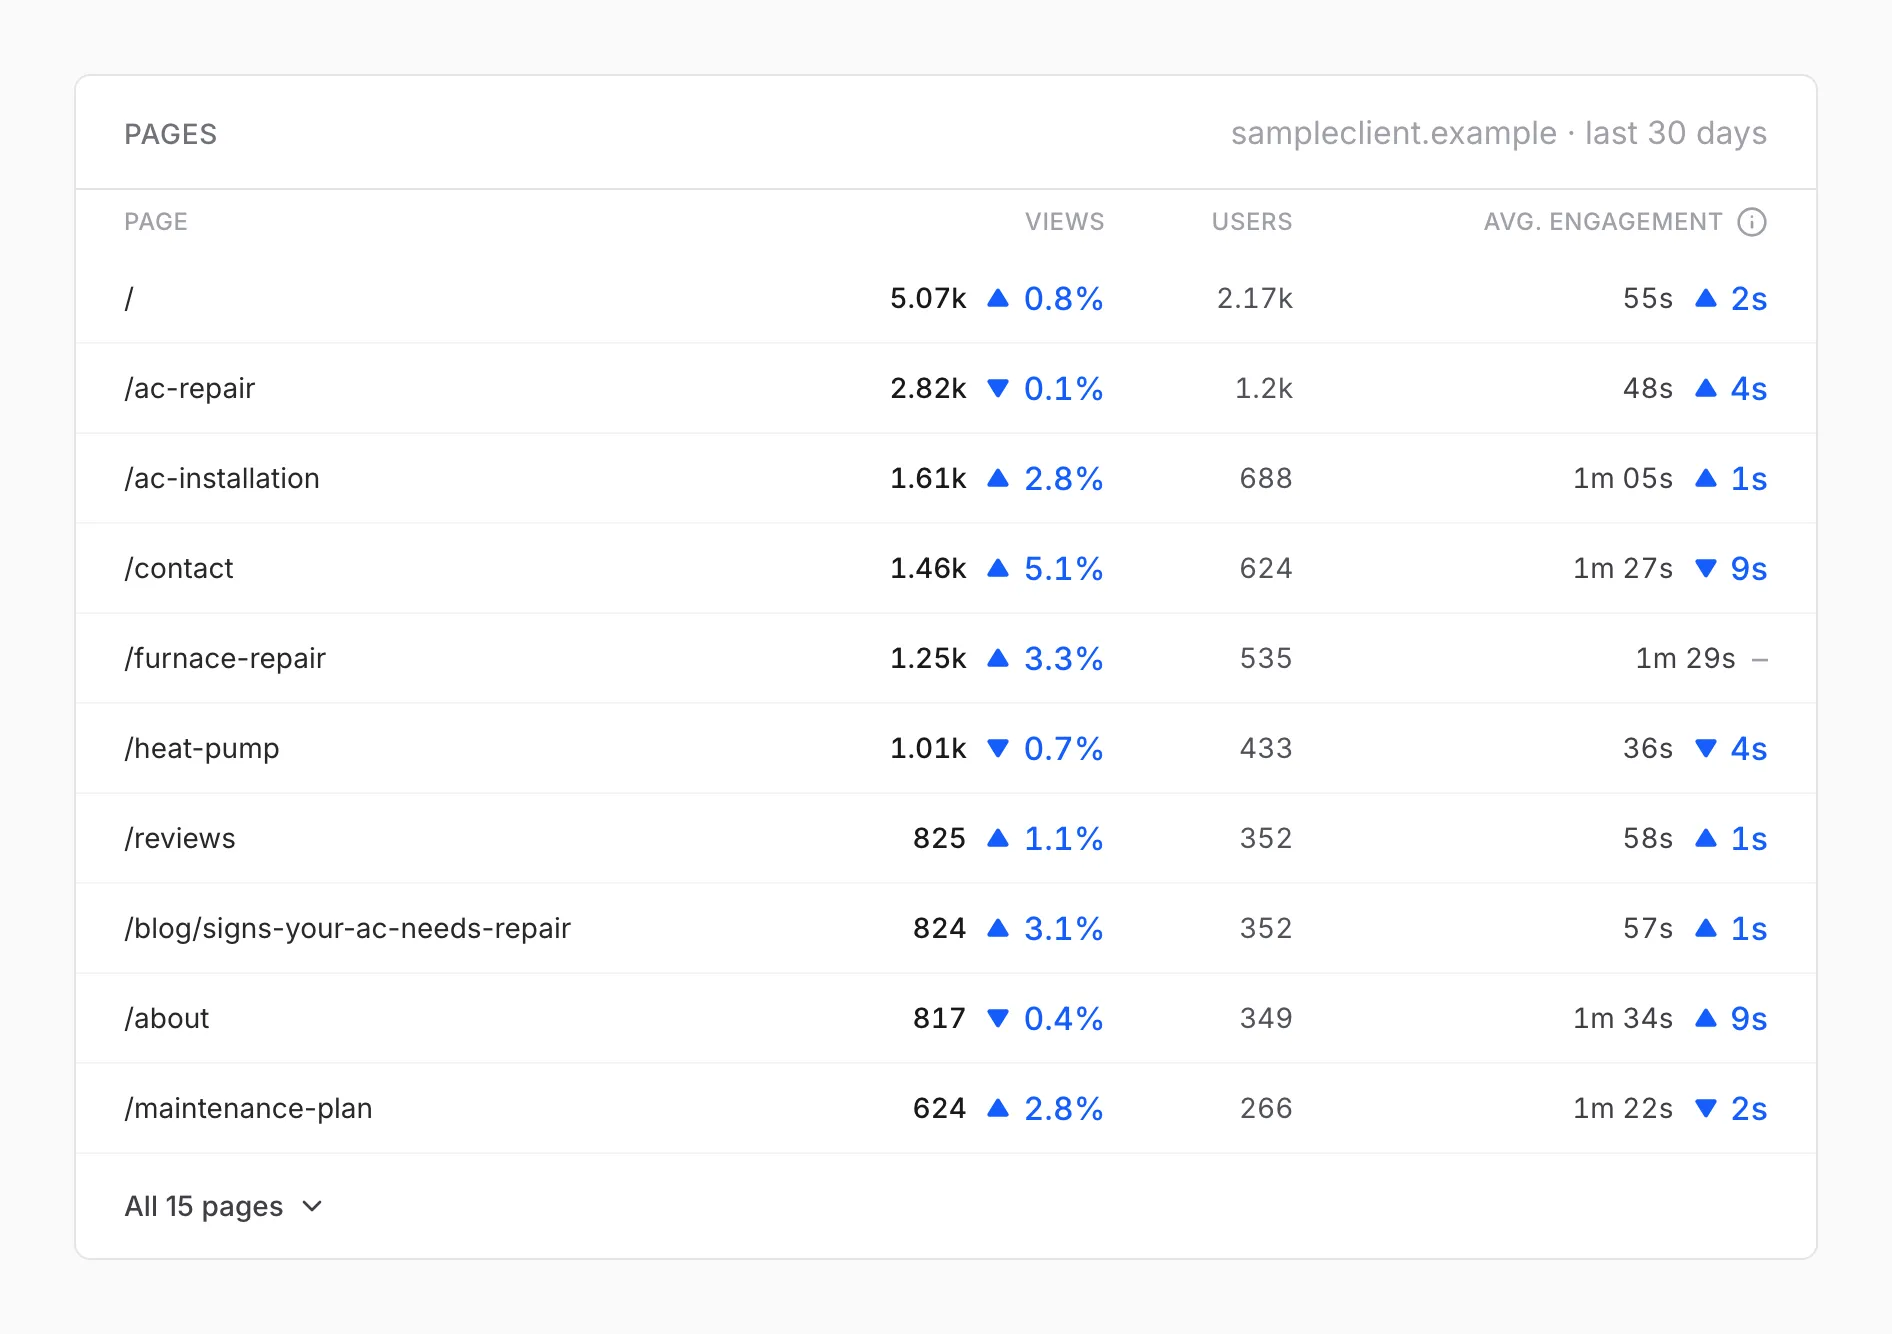Image resolution: width=1892 pixels, height=1334 pixels.
Task: Click the down arrow beside /maintenance-plan 2s engagement
Action: tap(1706, 1108)
